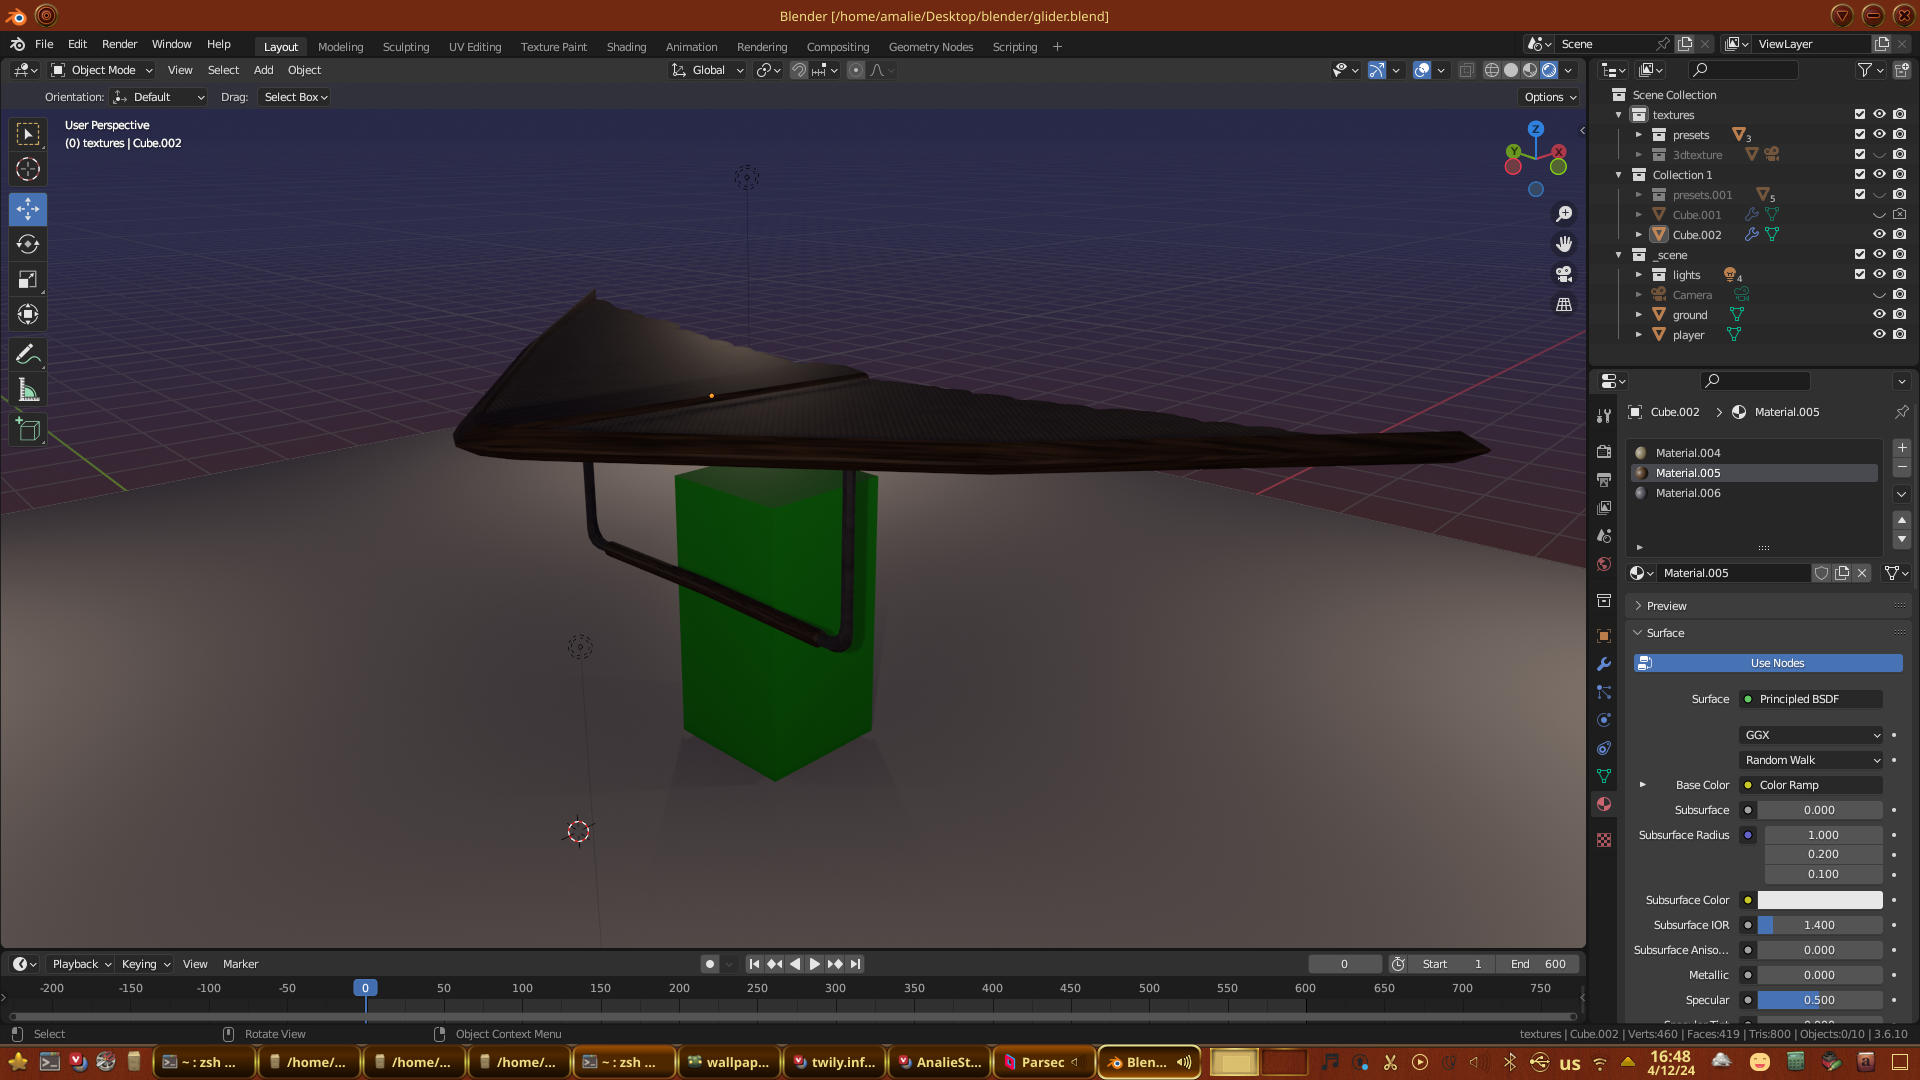Open the GGX distribution dropdown
This screenshot has width=1920, height=1080.
coord(1811,735)
